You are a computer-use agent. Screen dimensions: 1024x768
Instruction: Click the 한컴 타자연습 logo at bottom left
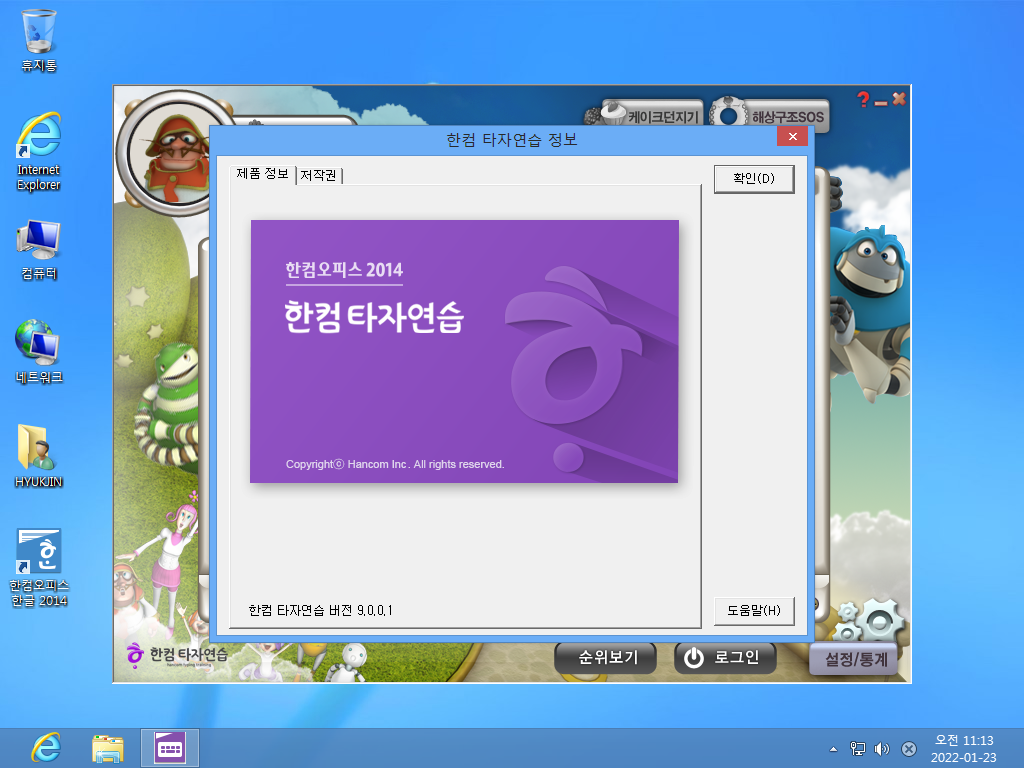click(x=177, y=654)
